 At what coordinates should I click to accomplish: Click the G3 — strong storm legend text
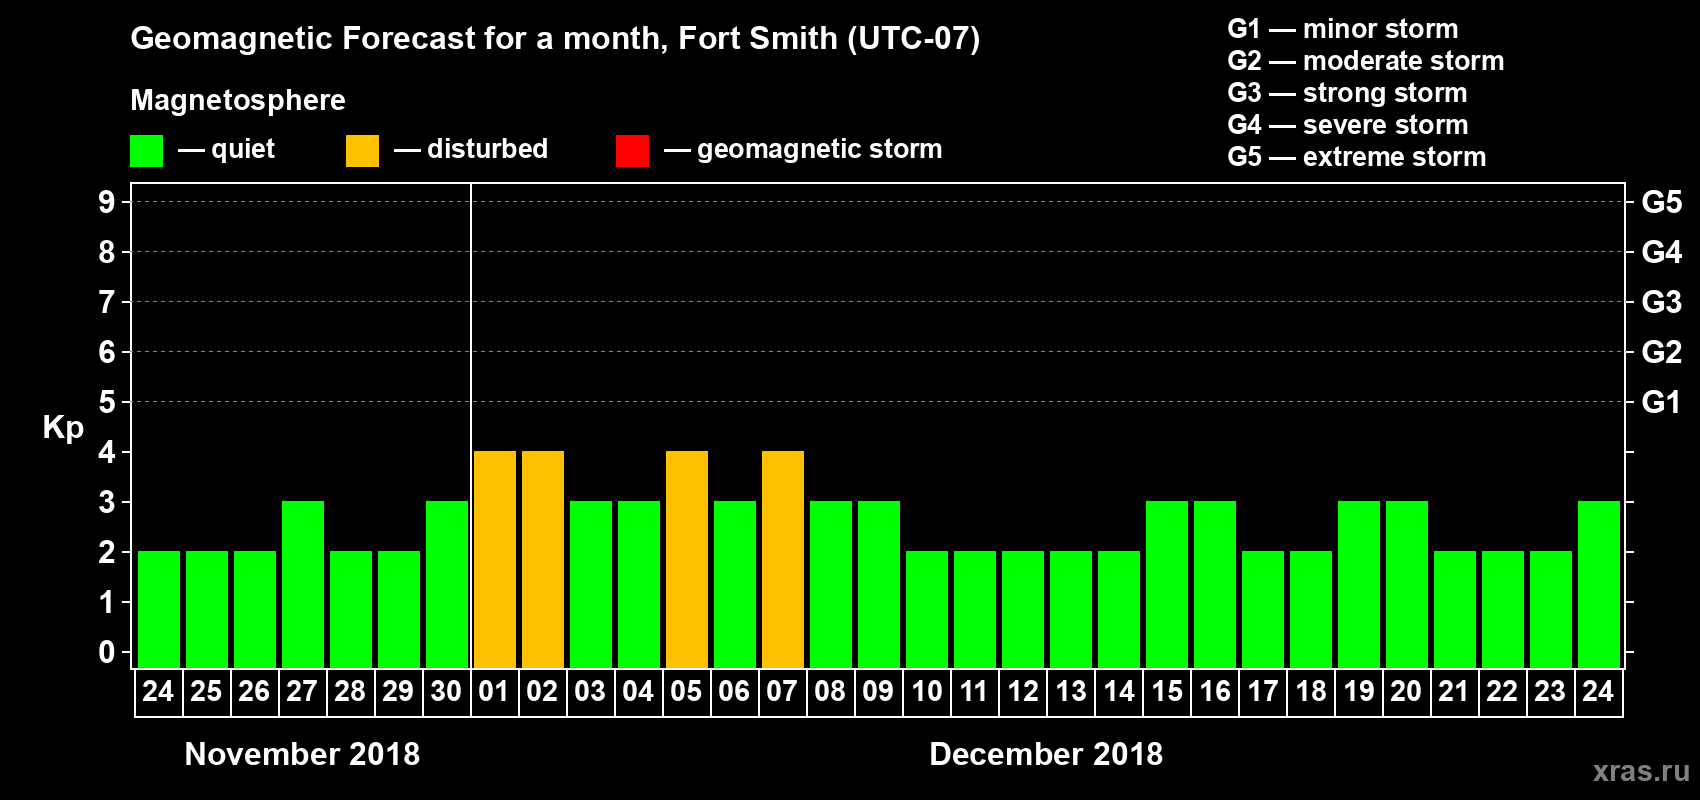point(1347,93)
